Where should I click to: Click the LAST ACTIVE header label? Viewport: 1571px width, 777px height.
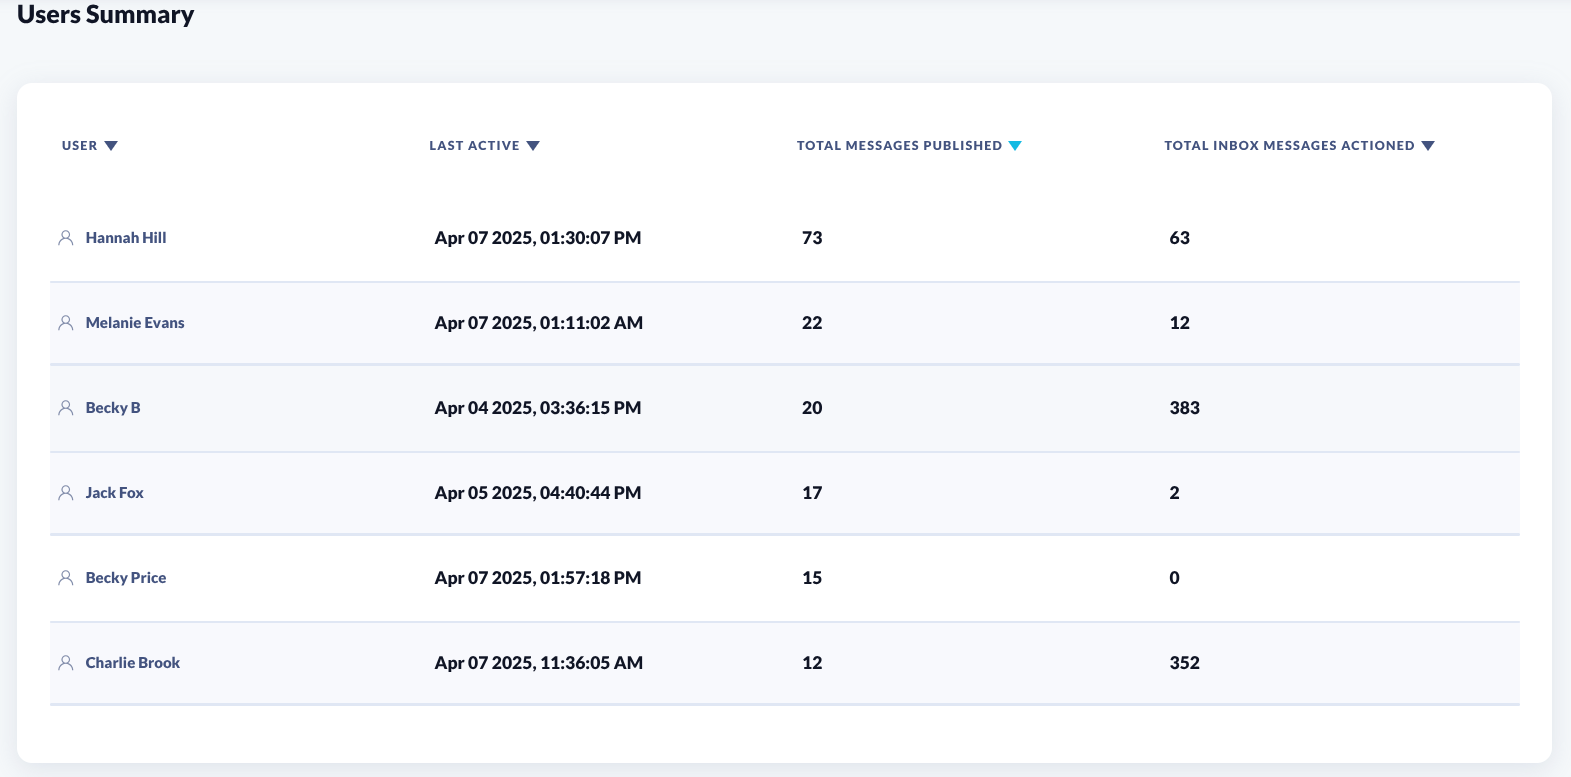click(x=474, y=146)
